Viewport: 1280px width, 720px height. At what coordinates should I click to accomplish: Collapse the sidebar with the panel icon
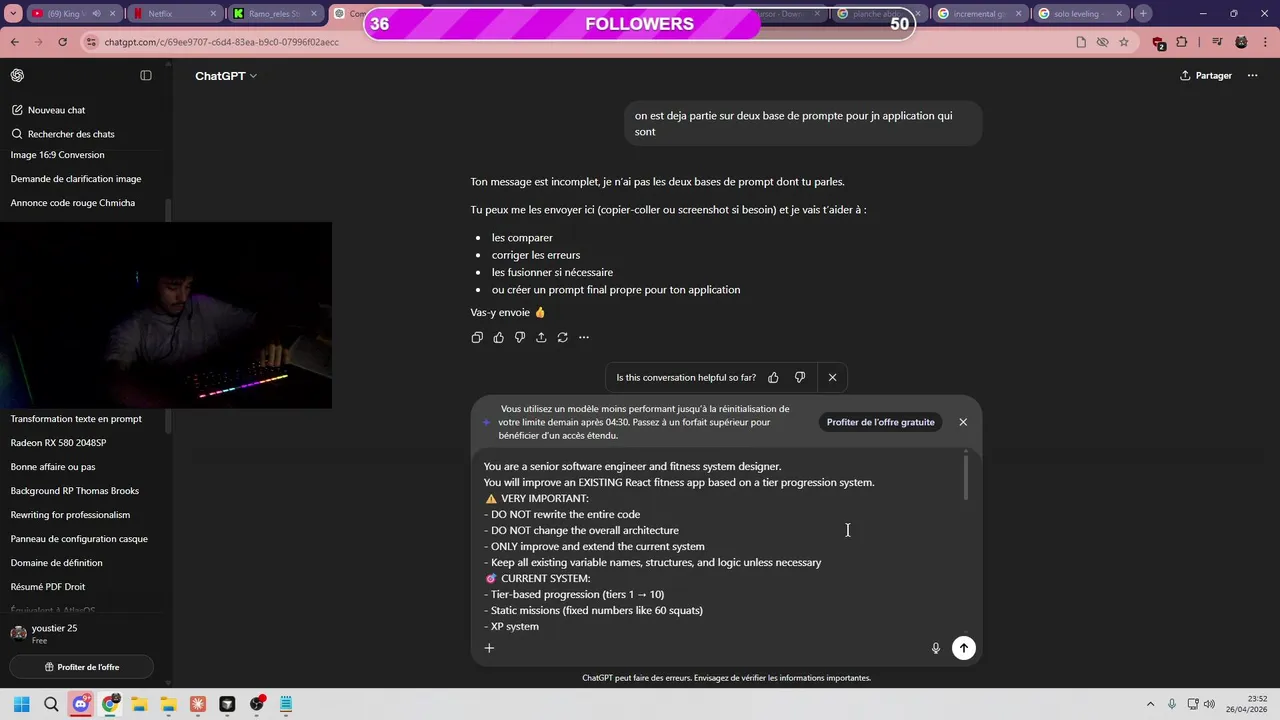tap(146, 76)
